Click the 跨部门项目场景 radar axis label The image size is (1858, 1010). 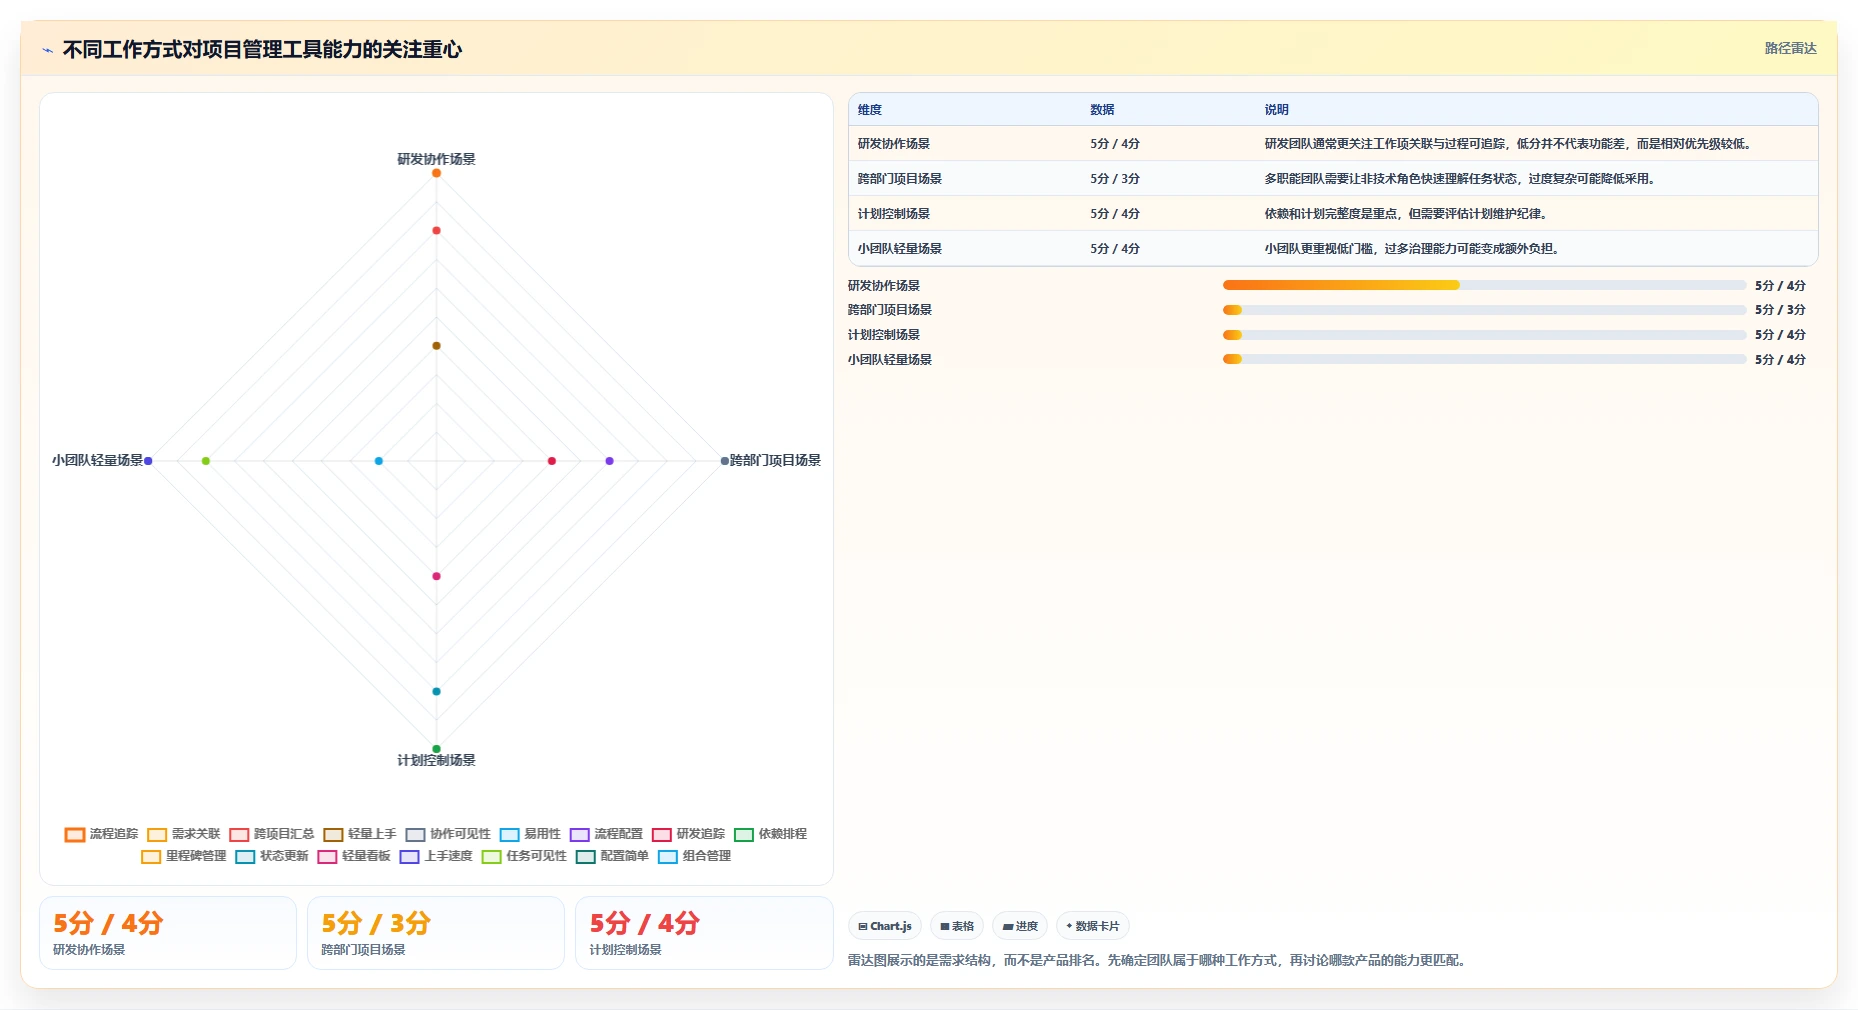pyautogui.click(x=775, y=460)
